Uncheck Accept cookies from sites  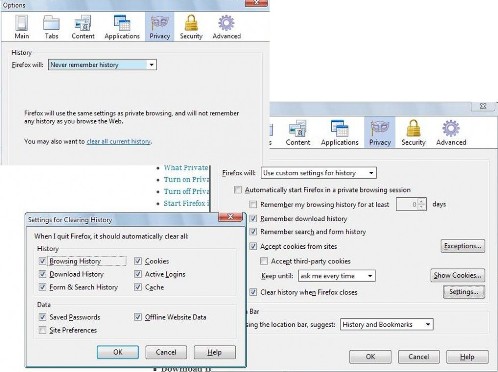253,246
